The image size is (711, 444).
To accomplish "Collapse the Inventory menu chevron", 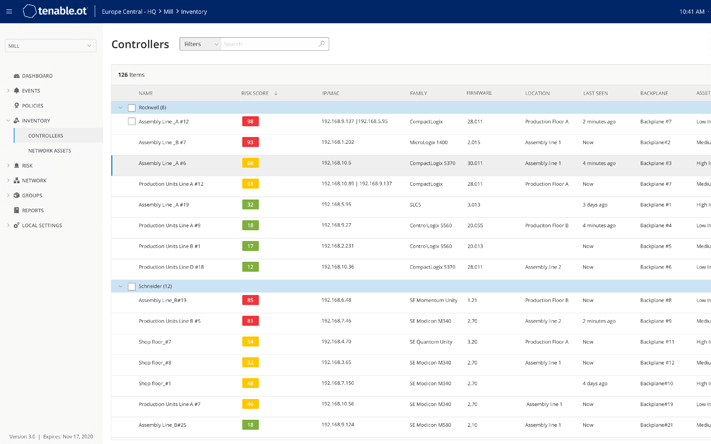I will [x=8, y=121].
